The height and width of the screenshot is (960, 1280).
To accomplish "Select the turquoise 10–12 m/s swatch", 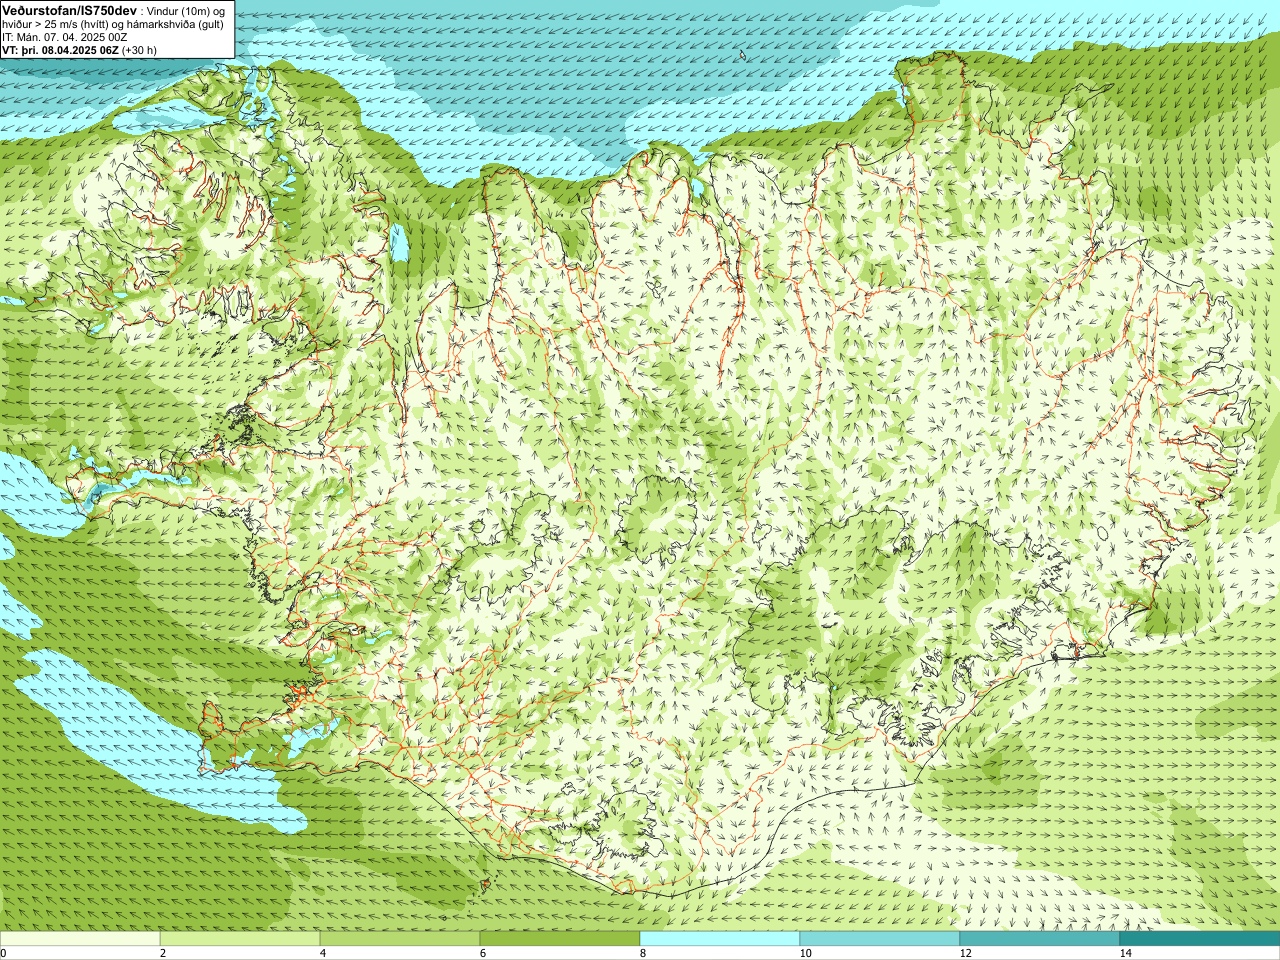I will pos(880,939).
